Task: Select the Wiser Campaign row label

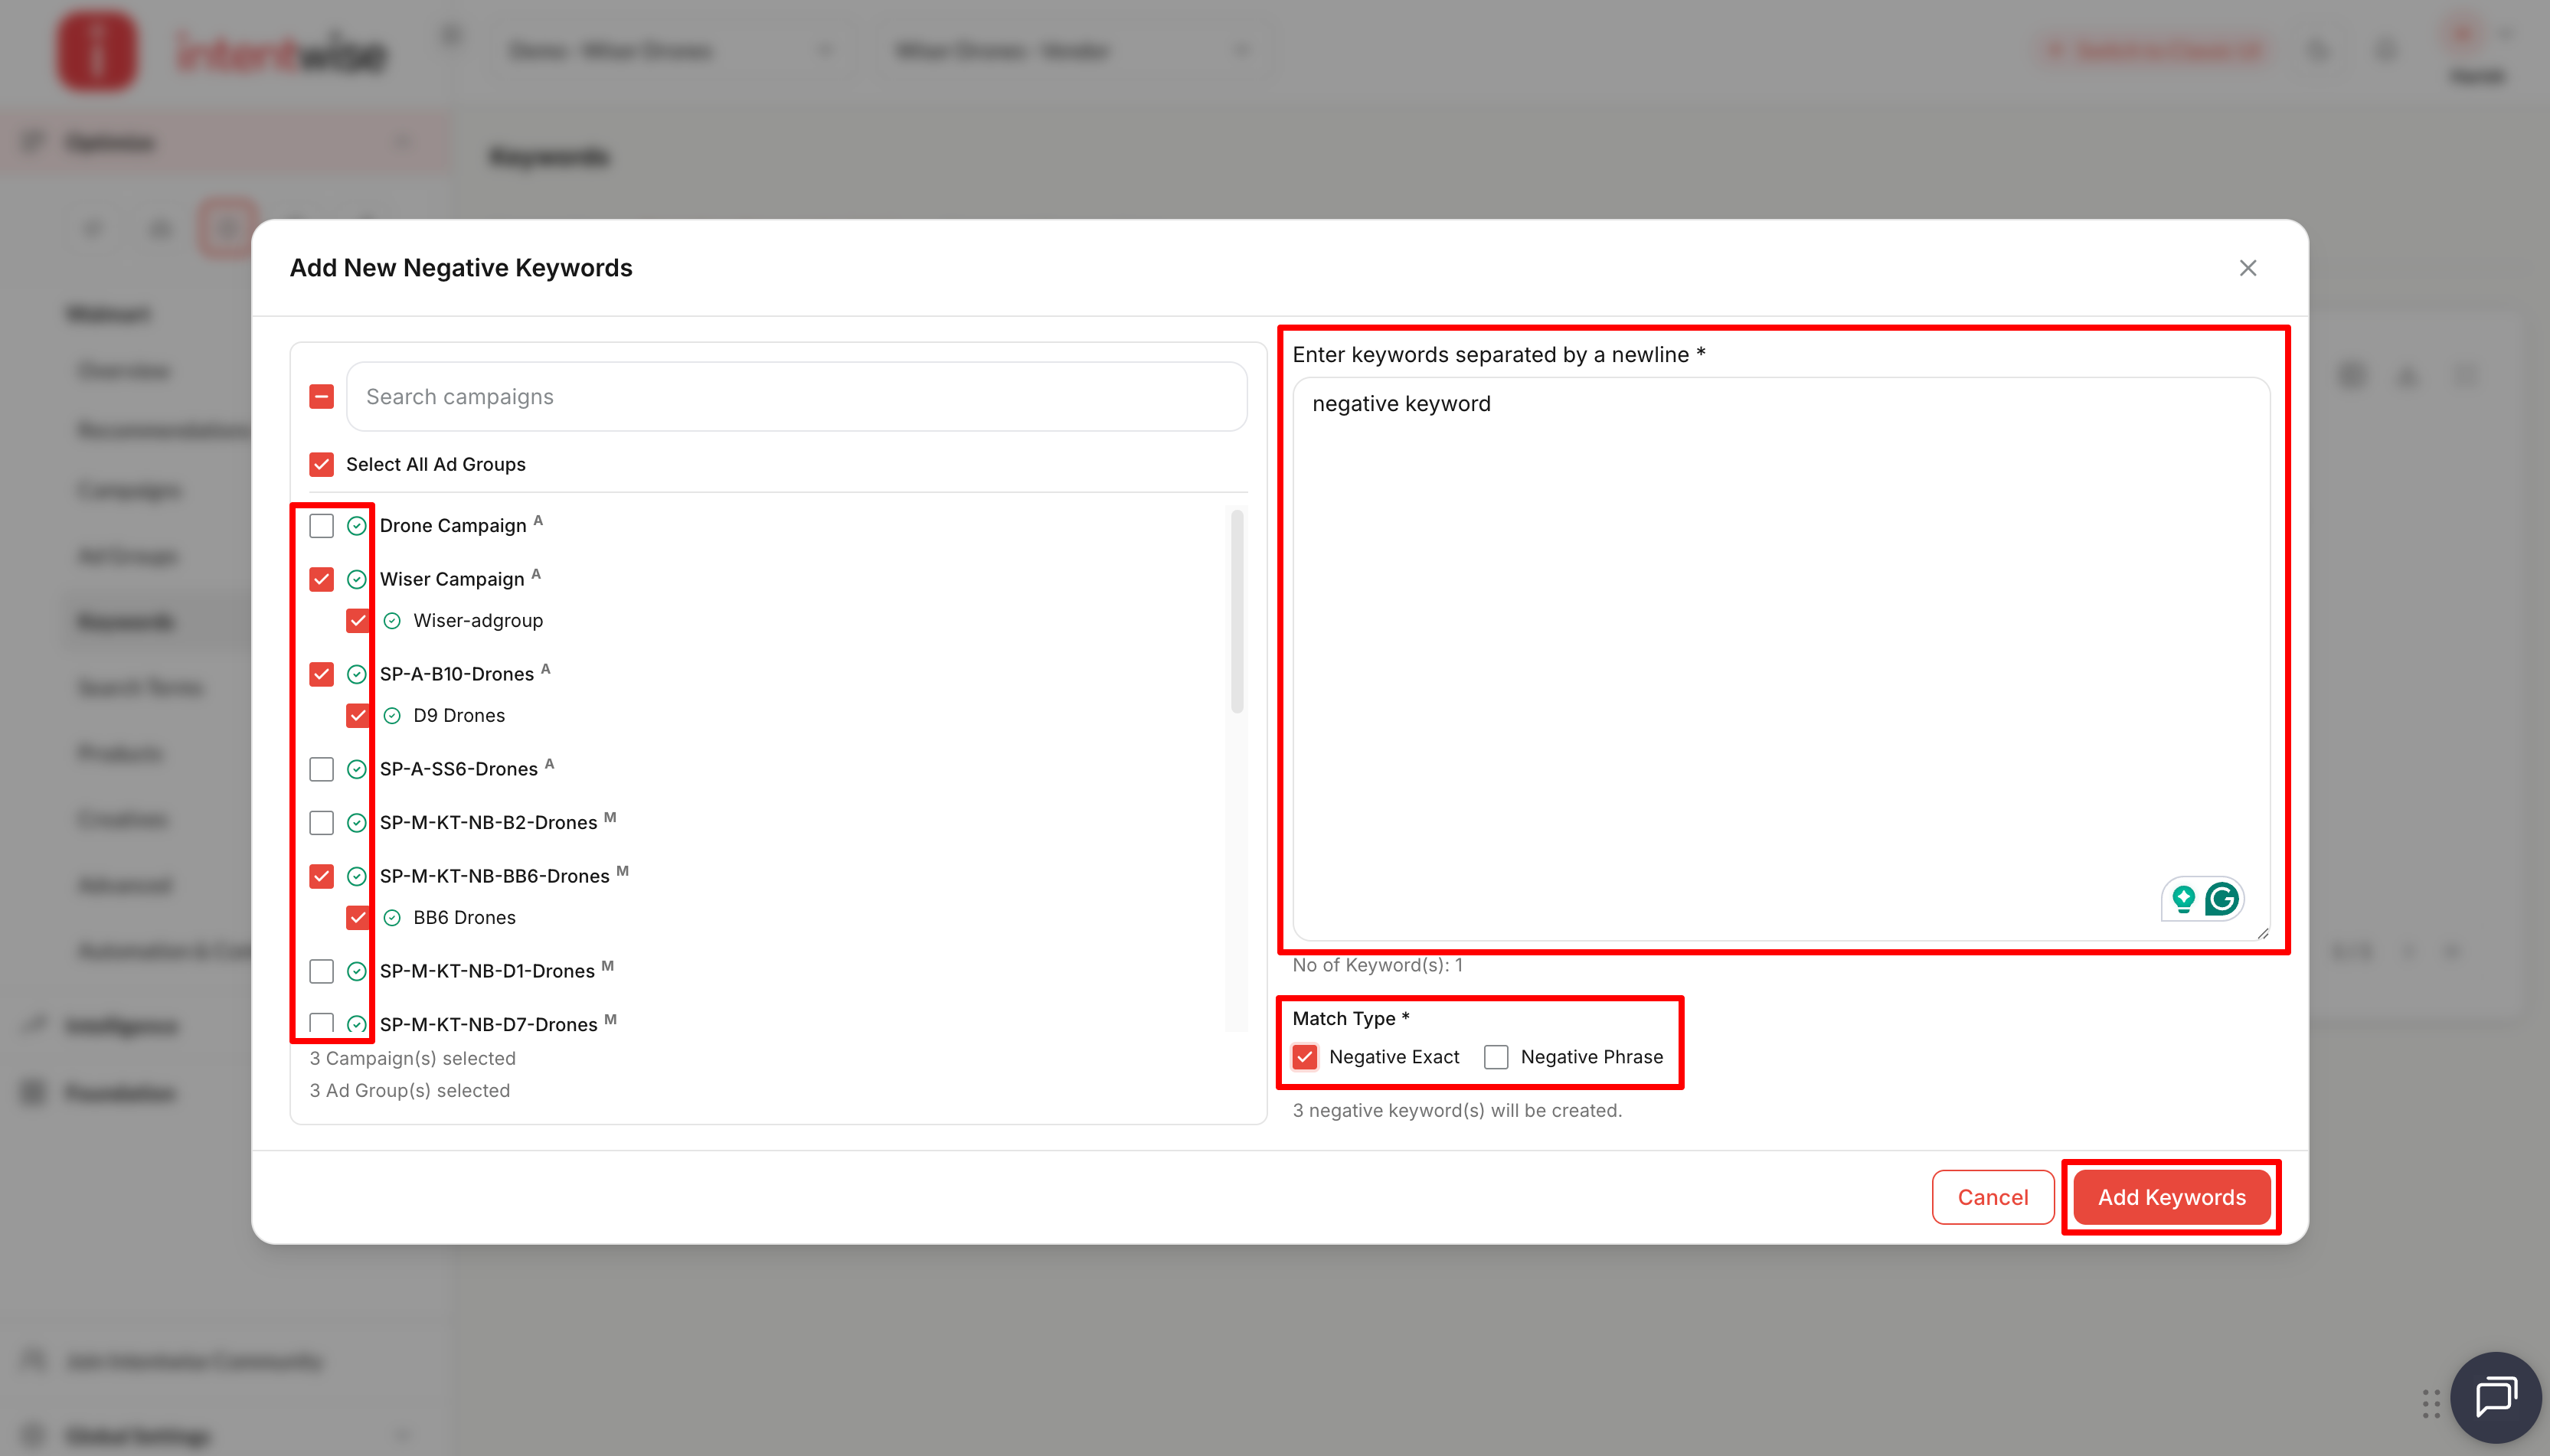Action: pyautogui.click(x=452, y=580)
